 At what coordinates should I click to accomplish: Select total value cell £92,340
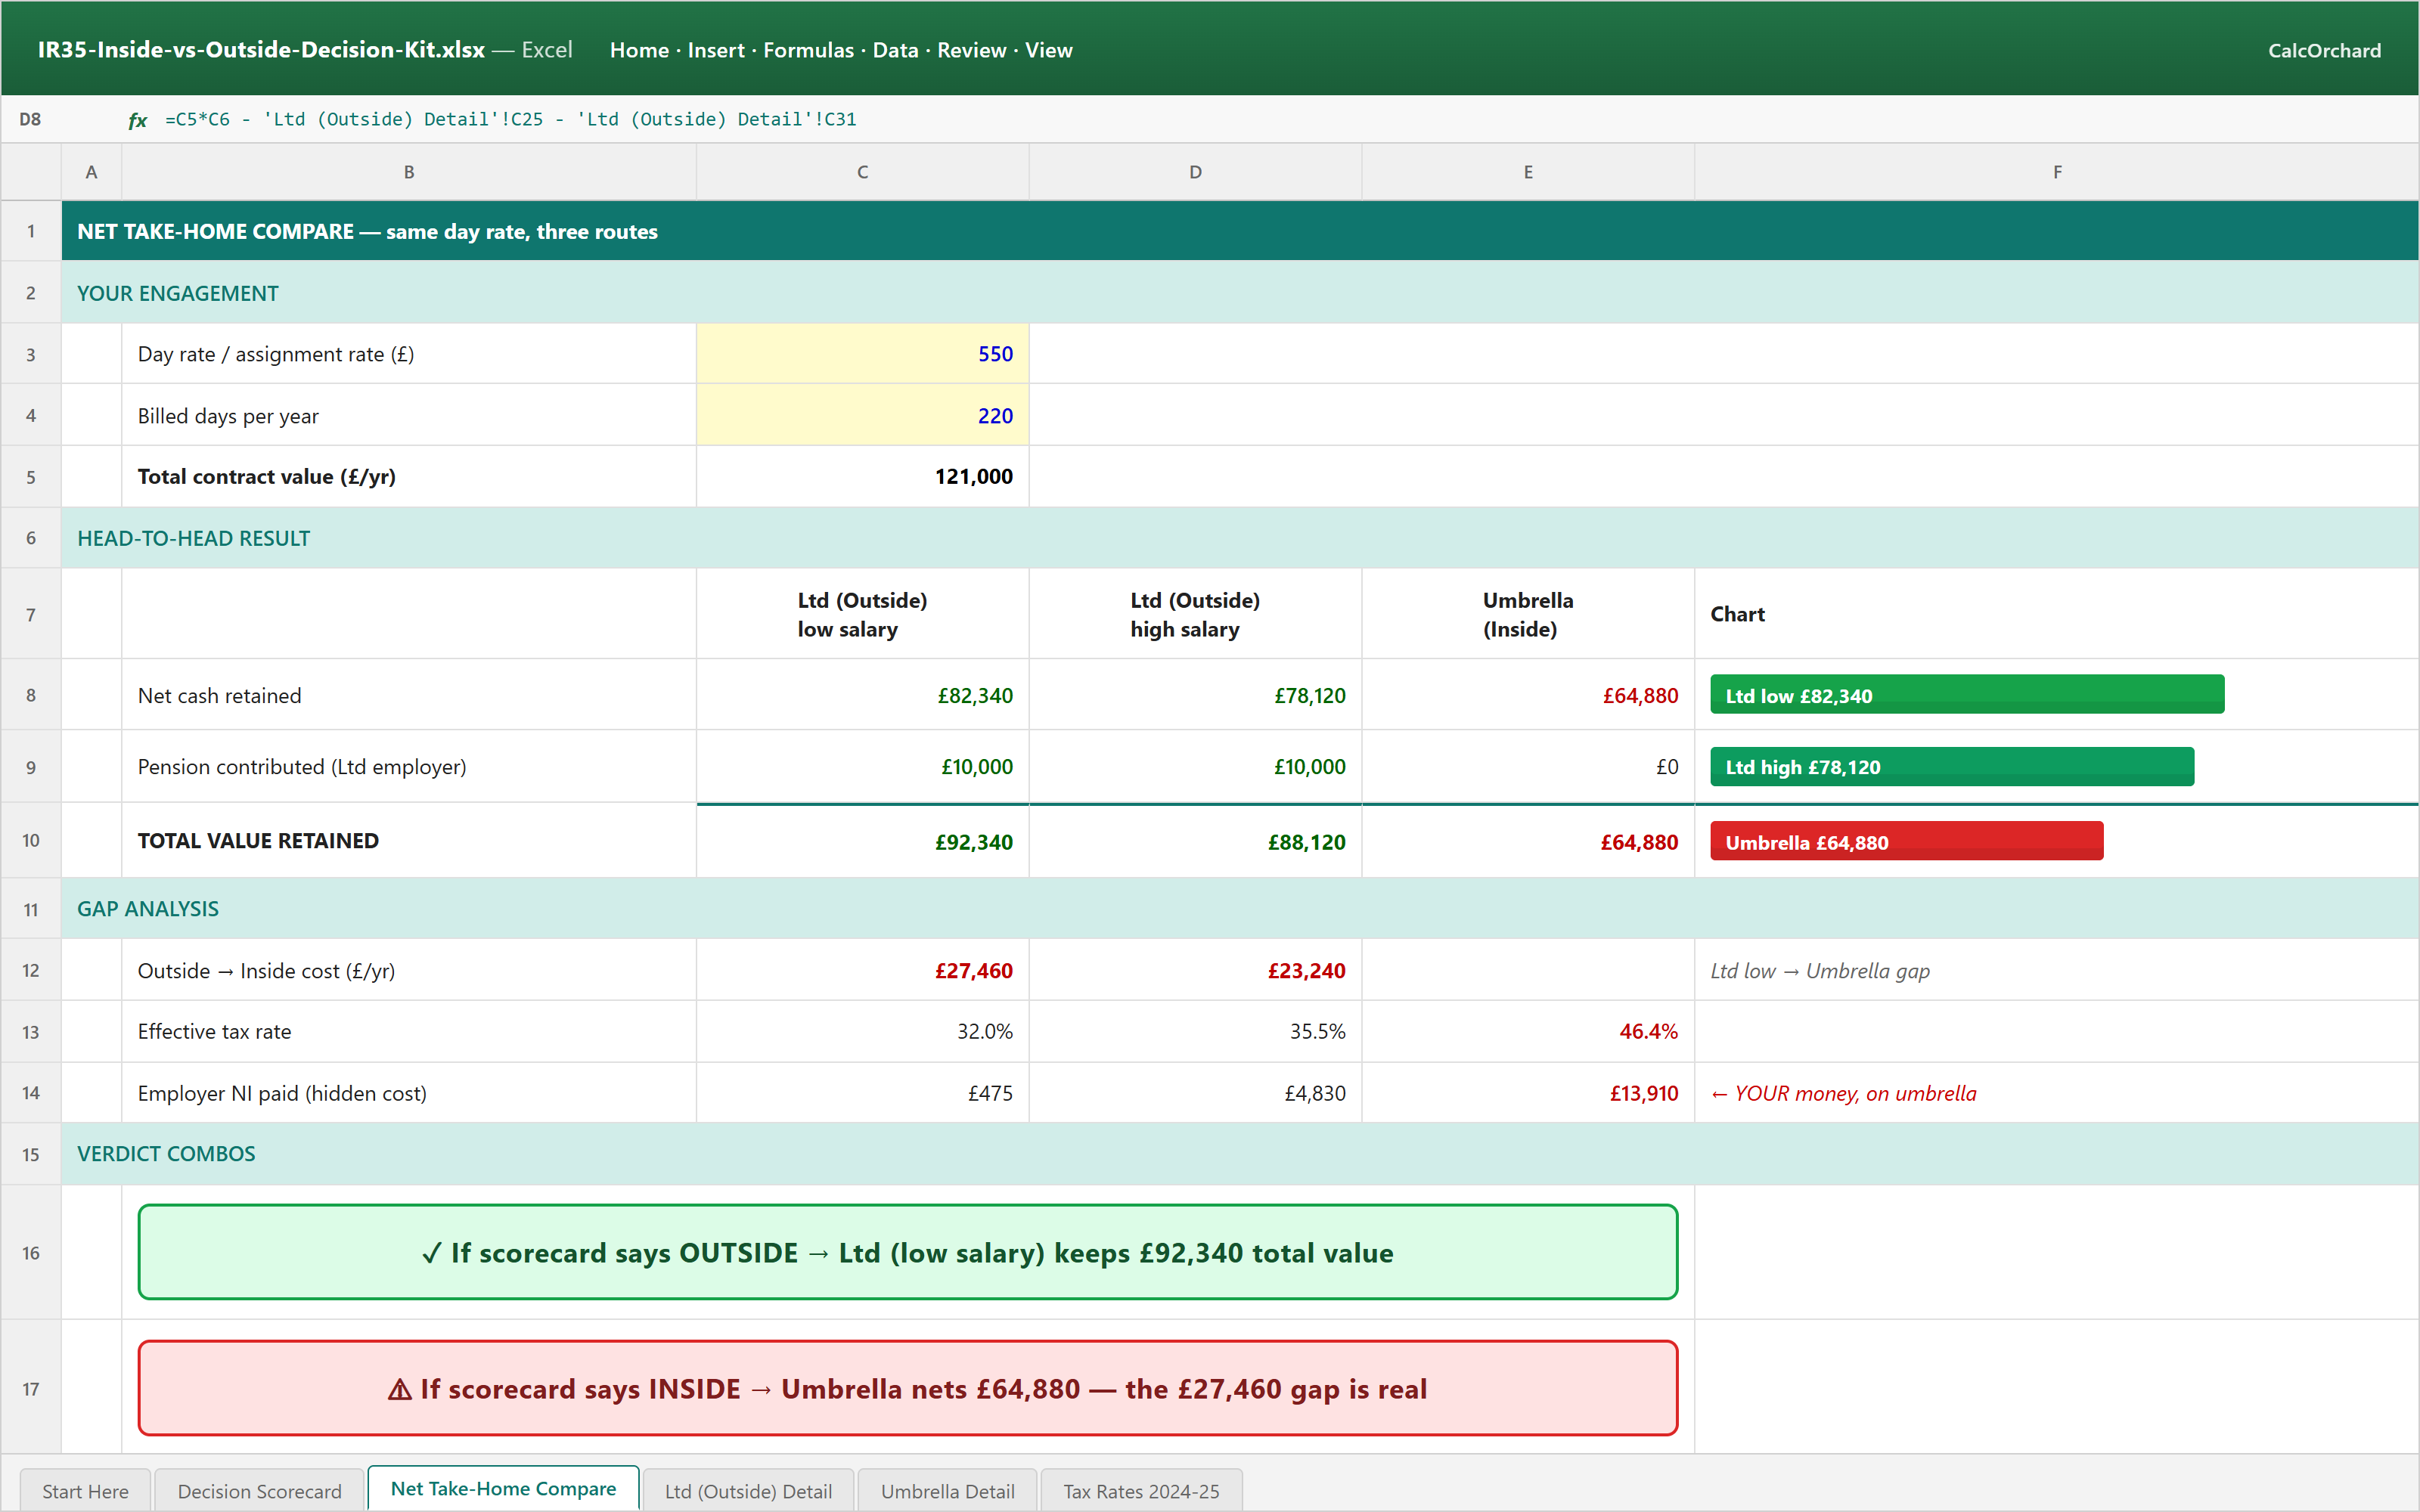(862, 842)
